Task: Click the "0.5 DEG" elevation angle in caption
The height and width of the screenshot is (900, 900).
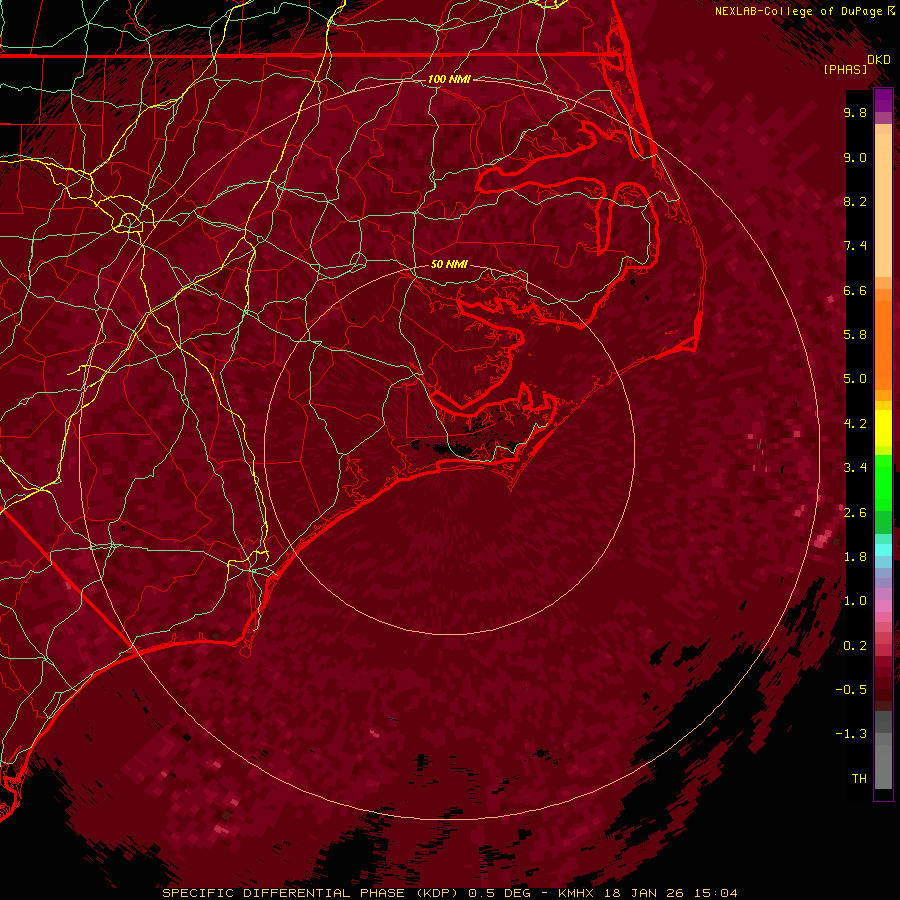Action: click(499, 893)
